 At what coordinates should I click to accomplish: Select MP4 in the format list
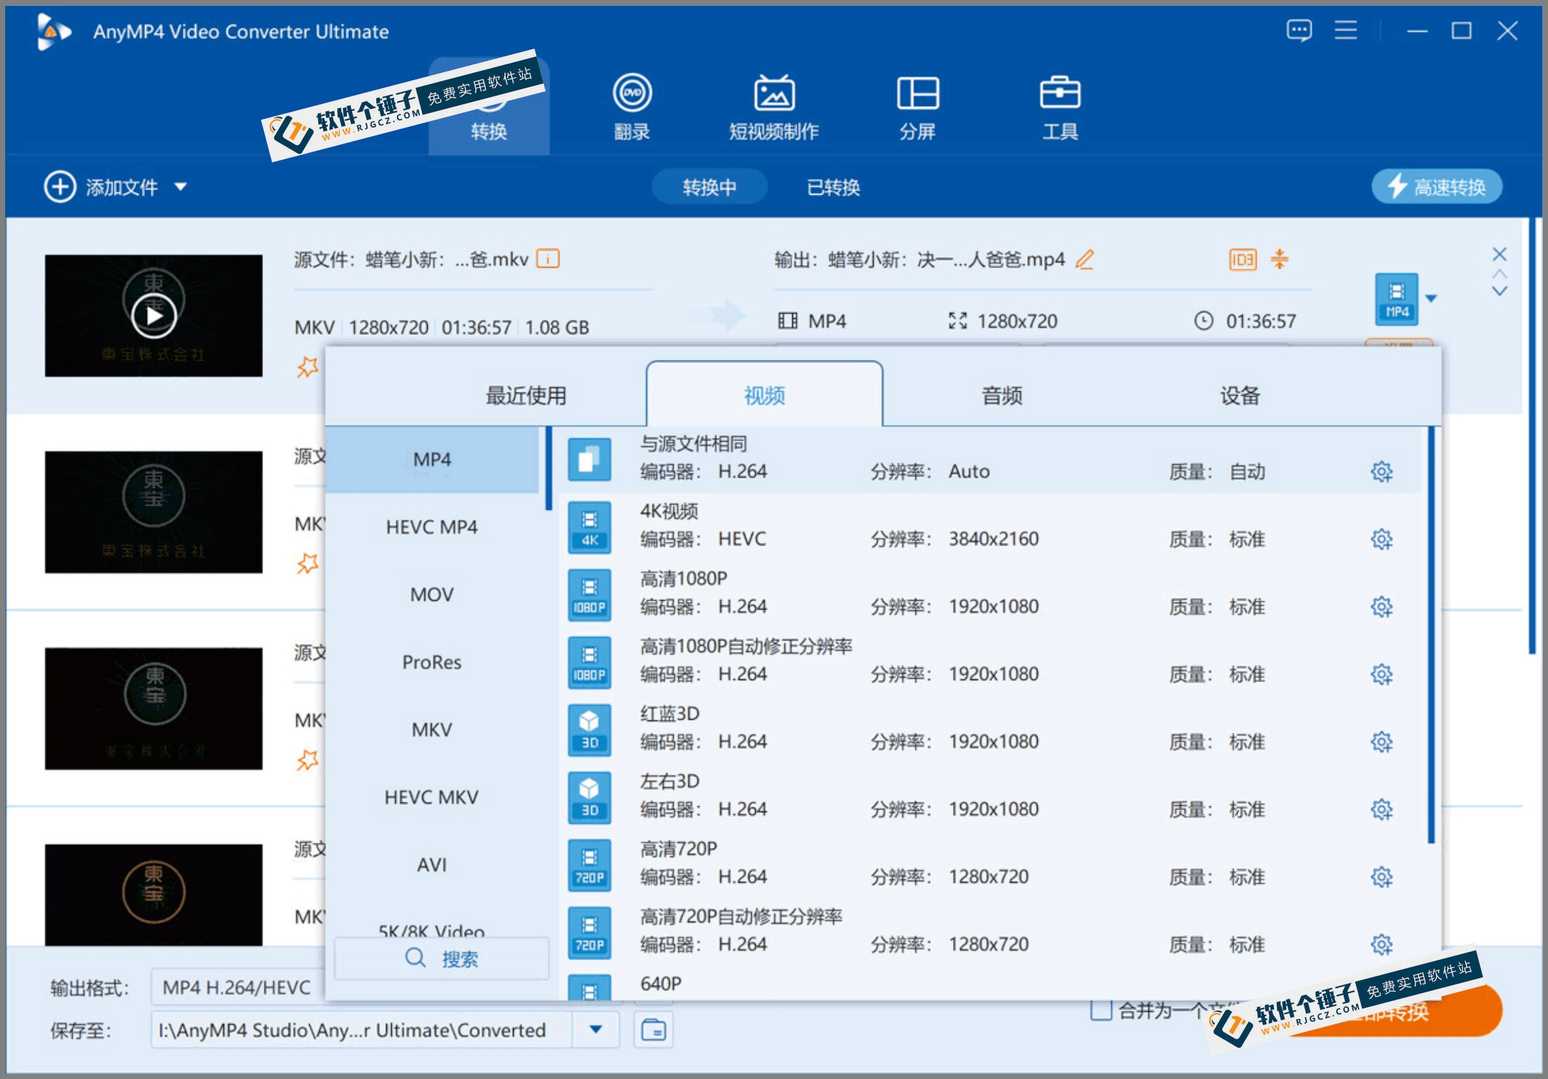click(x=432, y=459)
